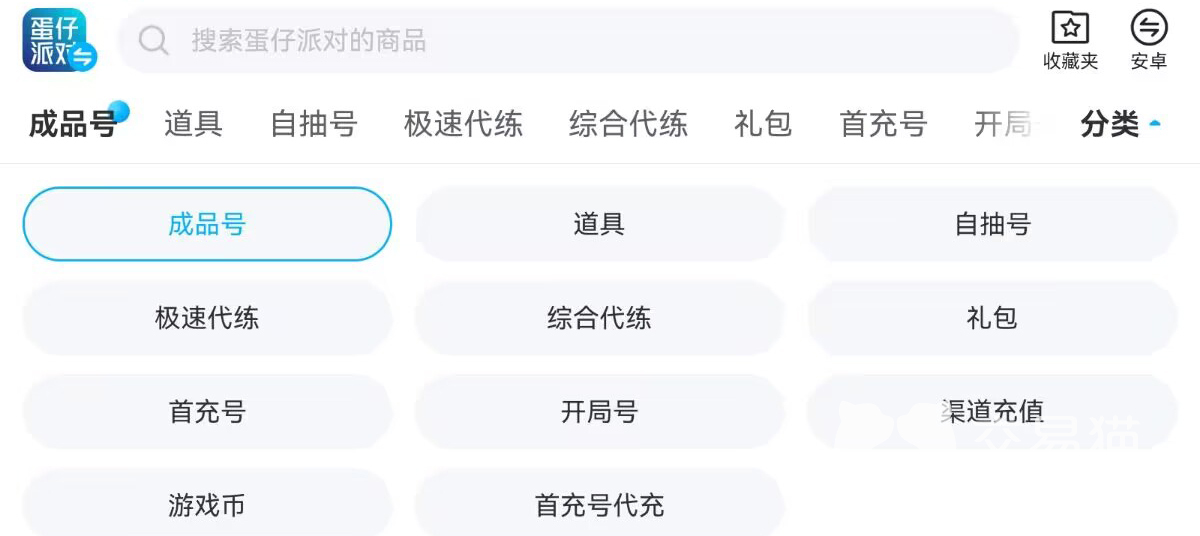
Task: Switch to the 道具 top tab
Action: coord(193,125)
